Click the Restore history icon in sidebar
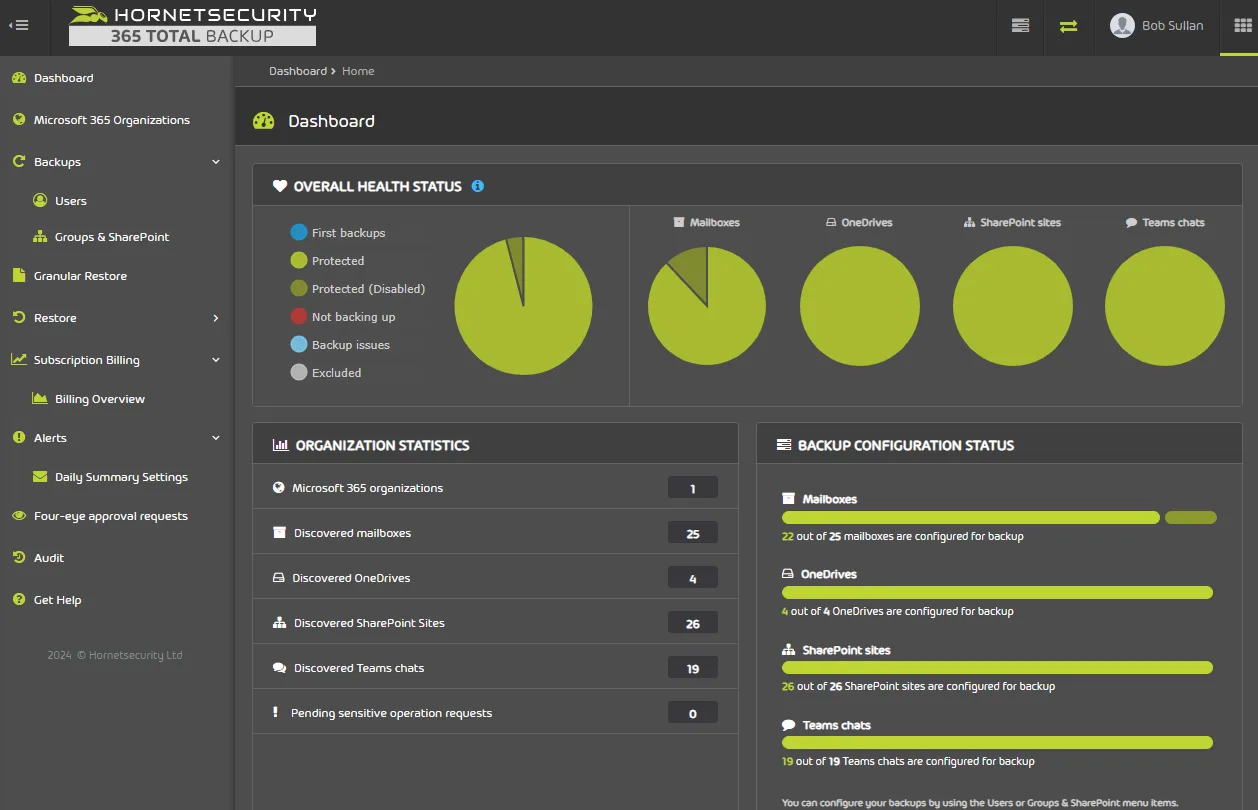Viewport: 1258px width, 810px height. point(18,318)
